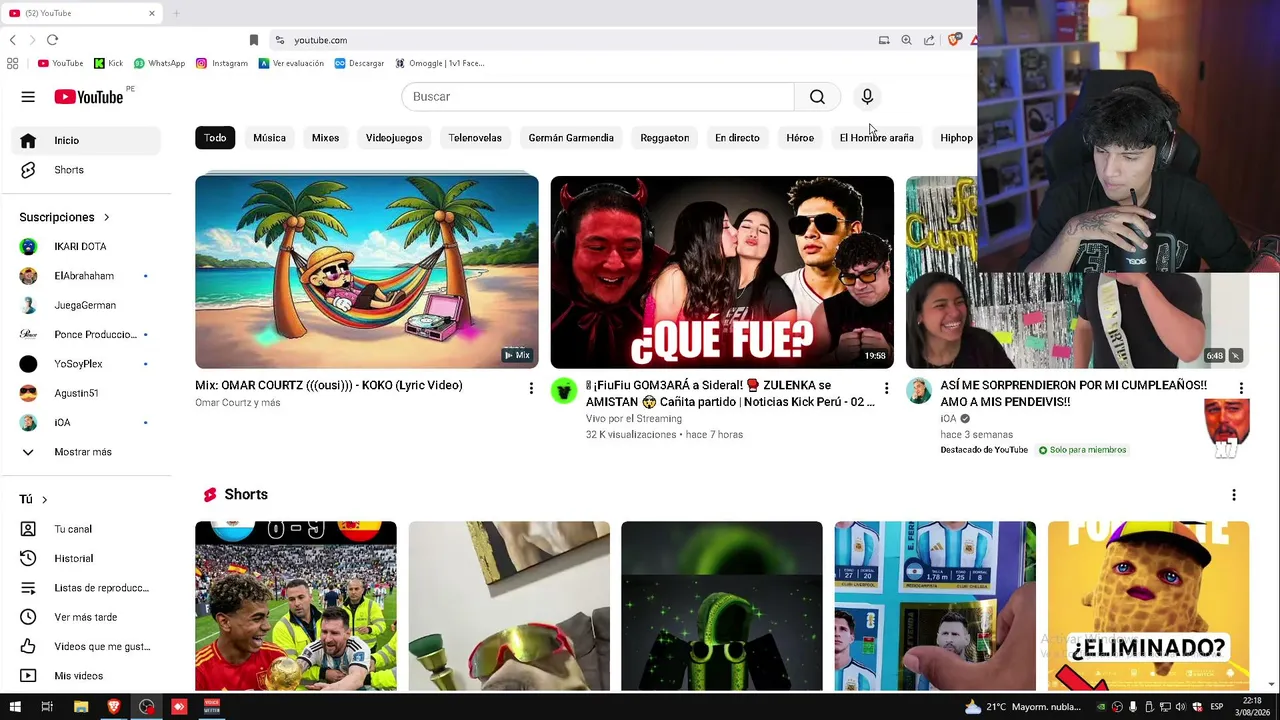Click the Buscar search field
Viewport: 1280px width, 720px height.
[x=598, y=97]
